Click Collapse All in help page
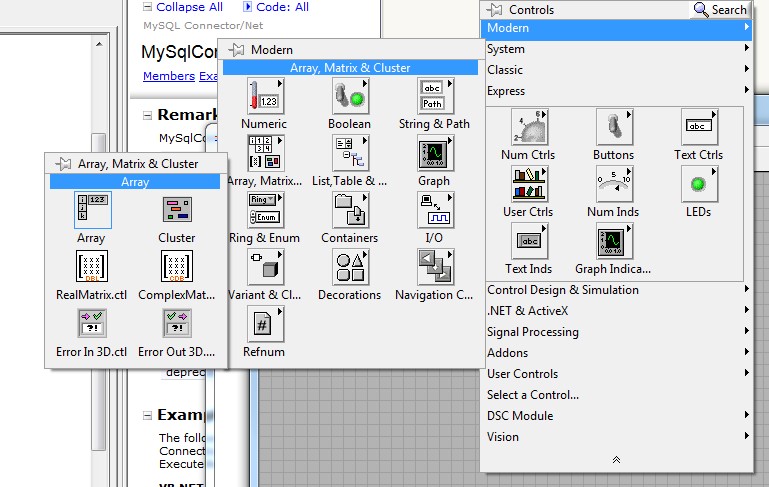This screenshot has height=487, width=769. [x=189, y=7]
